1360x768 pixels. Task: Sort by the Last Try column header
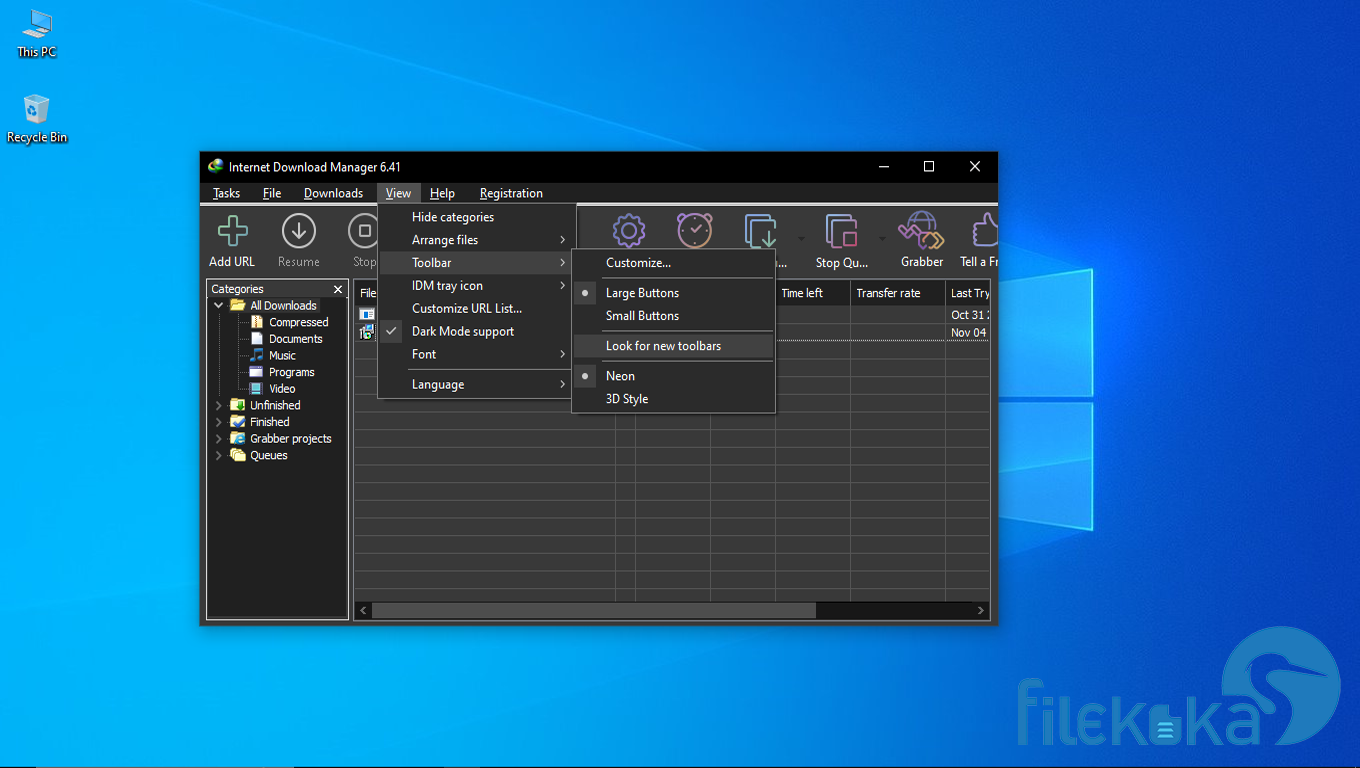tap(968, 293)
